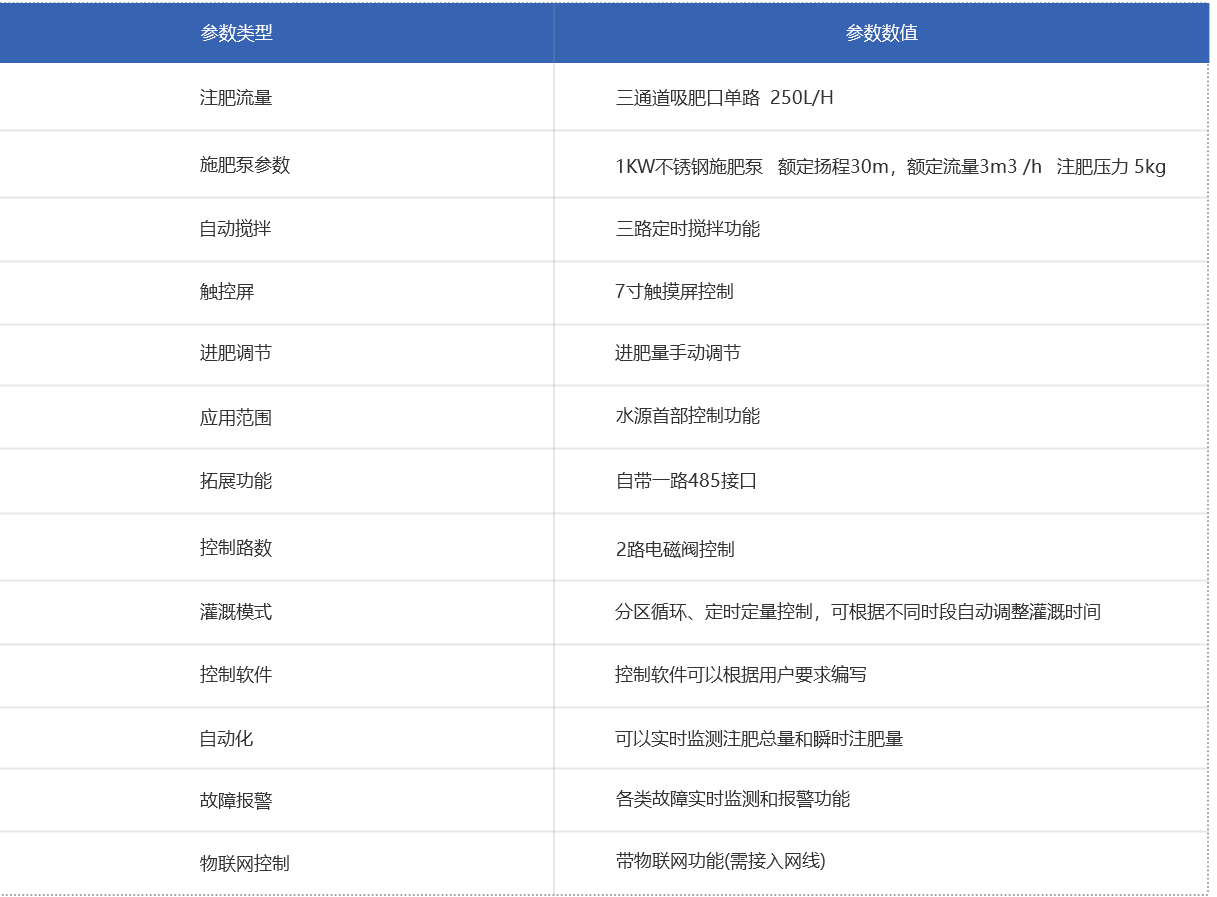Click the 参数数值 table header

coord(882,32)
